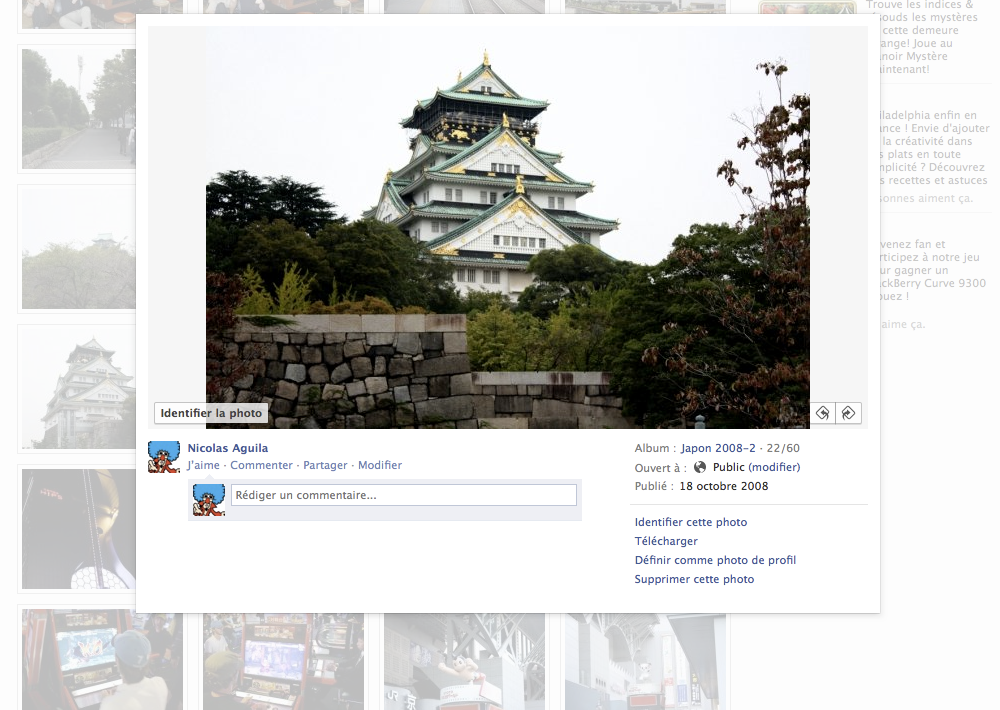Open Nicolas Aguila's profile link
Image resolution: width=1000 pixels, height=710 pixels.
(228, 448)
